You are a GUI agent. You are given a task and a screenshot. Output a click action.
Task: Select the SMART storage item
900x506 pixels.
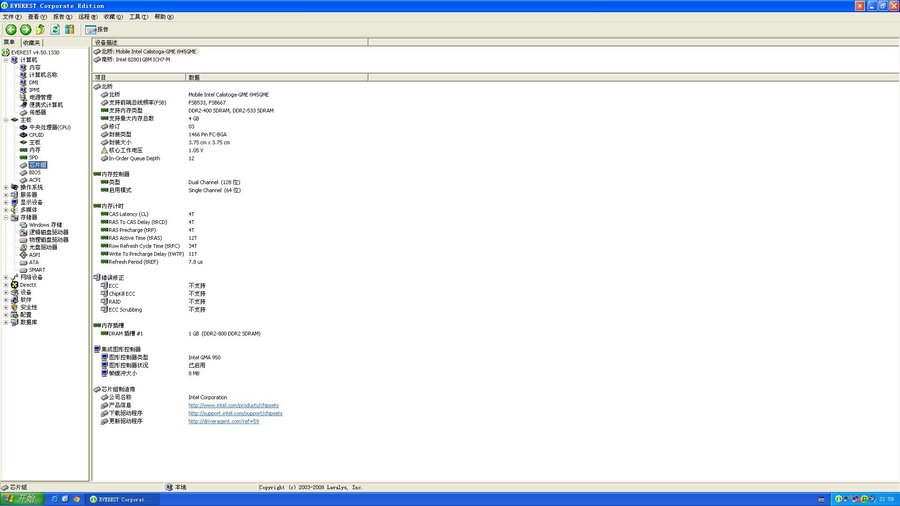[36, 270]
